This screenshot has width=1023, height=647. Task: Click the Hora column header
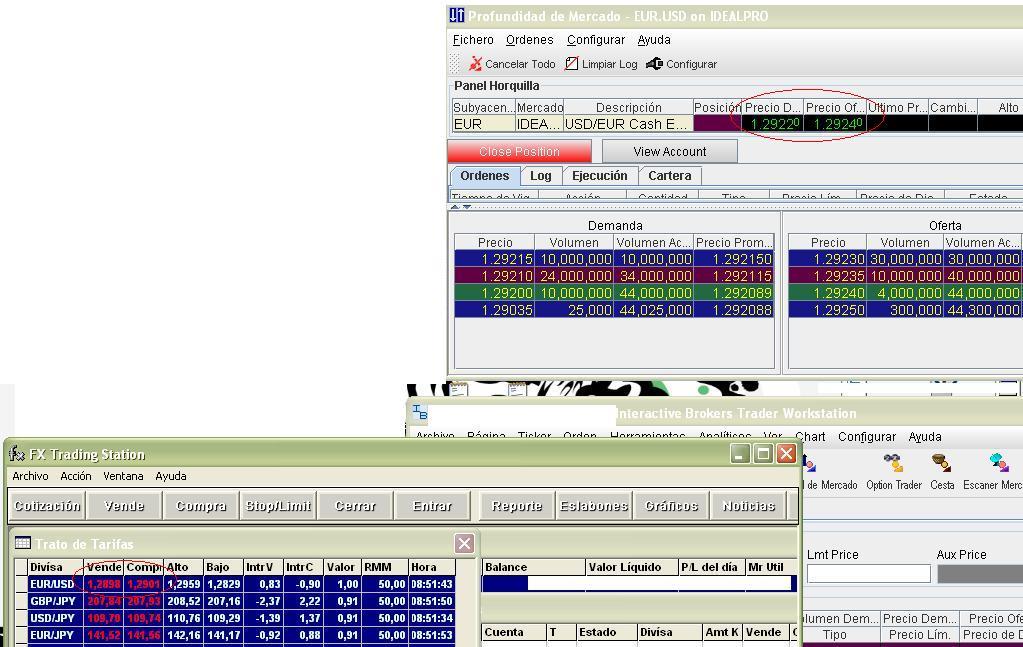(431, 567)
